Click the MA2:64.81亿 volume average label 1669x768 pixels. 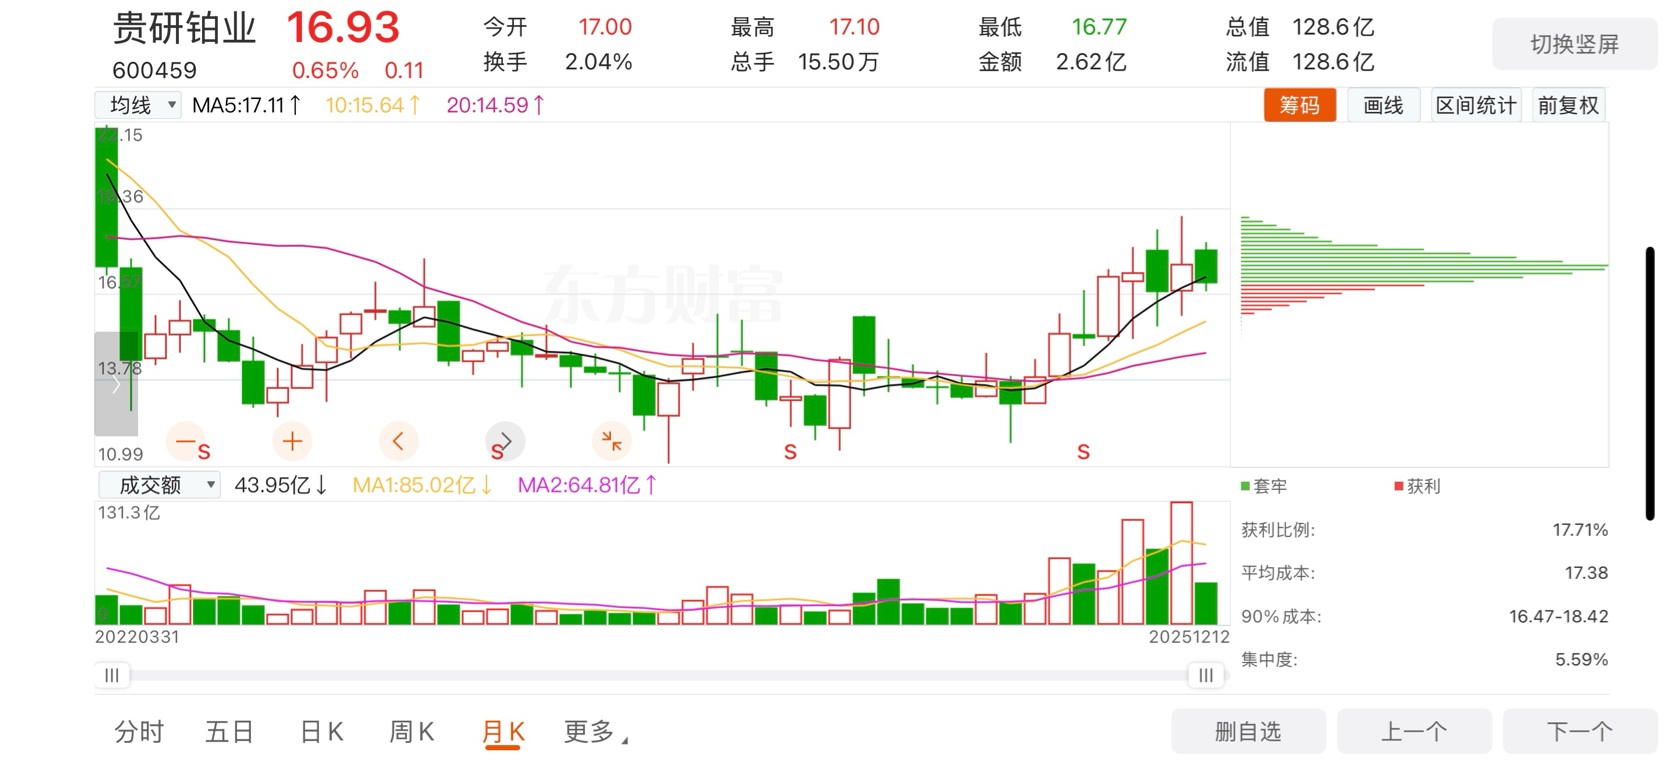(588, 485)
